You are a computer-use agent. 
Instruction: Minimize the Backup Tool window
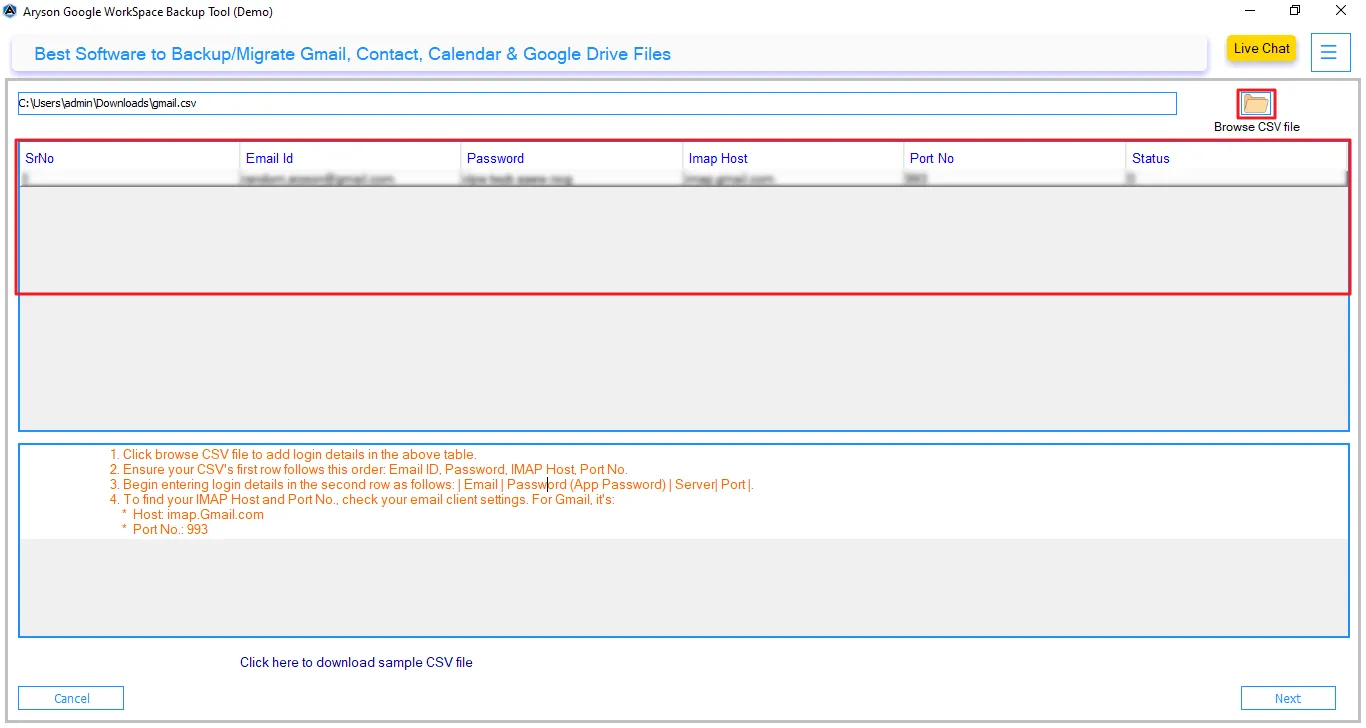[x=1247, y=11]
